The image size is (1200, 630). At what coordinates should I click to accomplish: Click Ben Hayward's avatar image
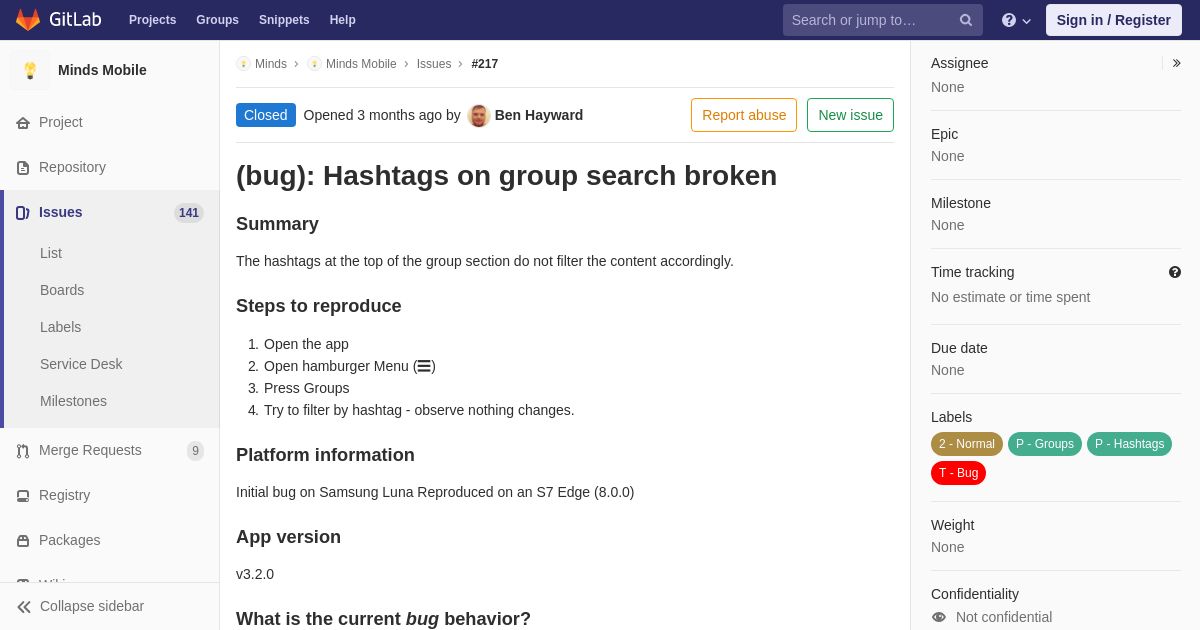(478, 116)
